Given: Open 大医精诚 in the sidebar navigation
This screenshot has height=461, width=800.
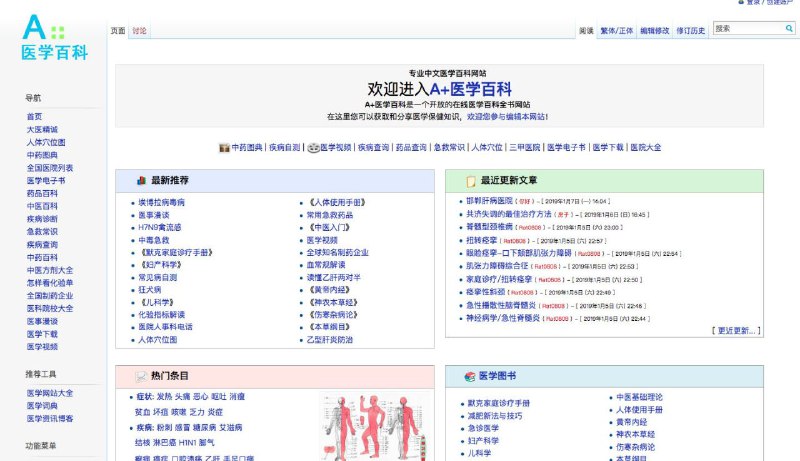Looking at the screenshot, I should [x=42, y=130].
